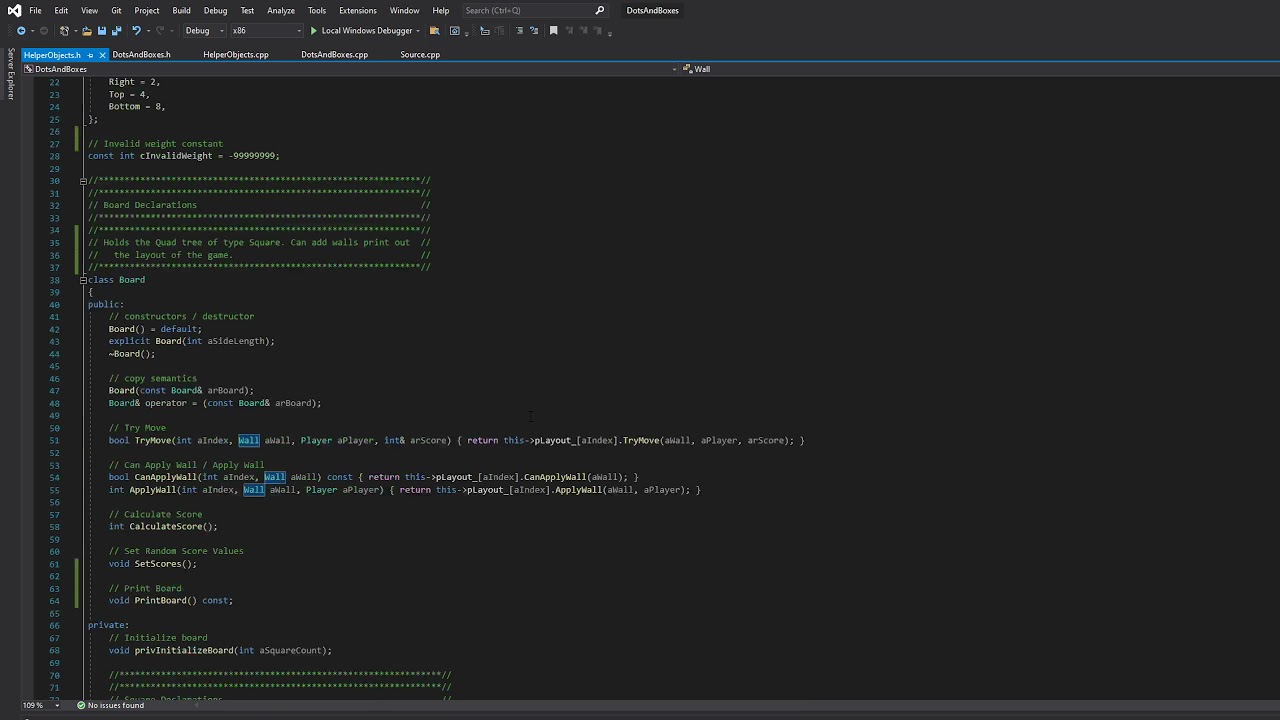Open the File menu
Screen dimensions: 1280x720
pos(35,11)
